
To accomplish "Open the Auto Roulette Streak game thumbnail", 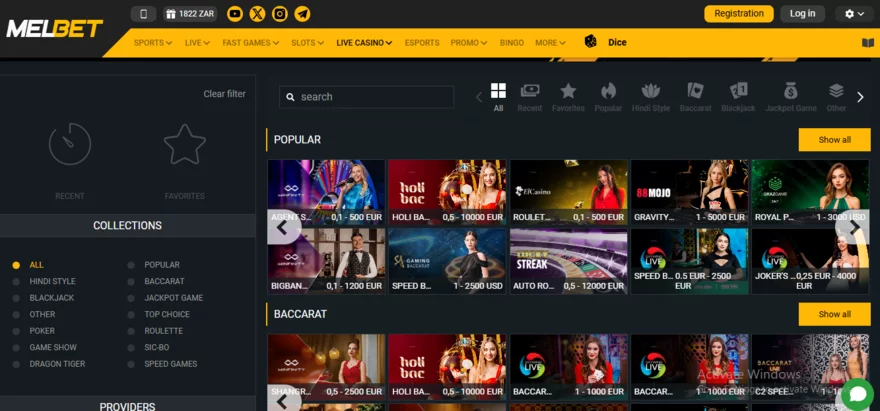I will point(569,261).
